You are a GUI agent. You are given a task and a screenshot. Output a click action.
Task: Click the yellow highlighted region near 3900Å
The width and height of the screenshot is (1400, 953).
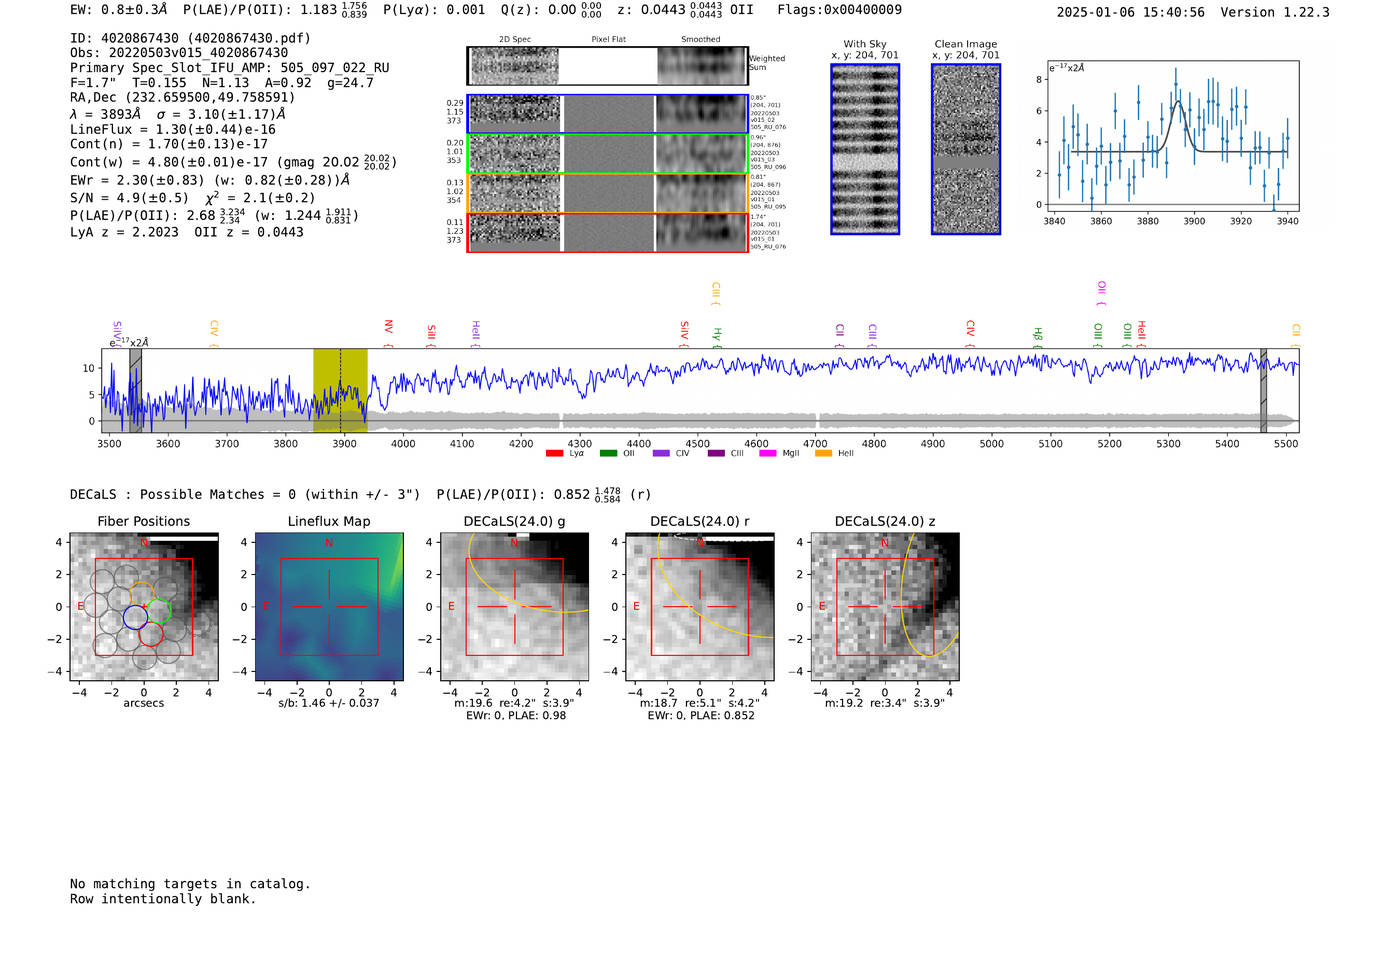pos(340,390)
